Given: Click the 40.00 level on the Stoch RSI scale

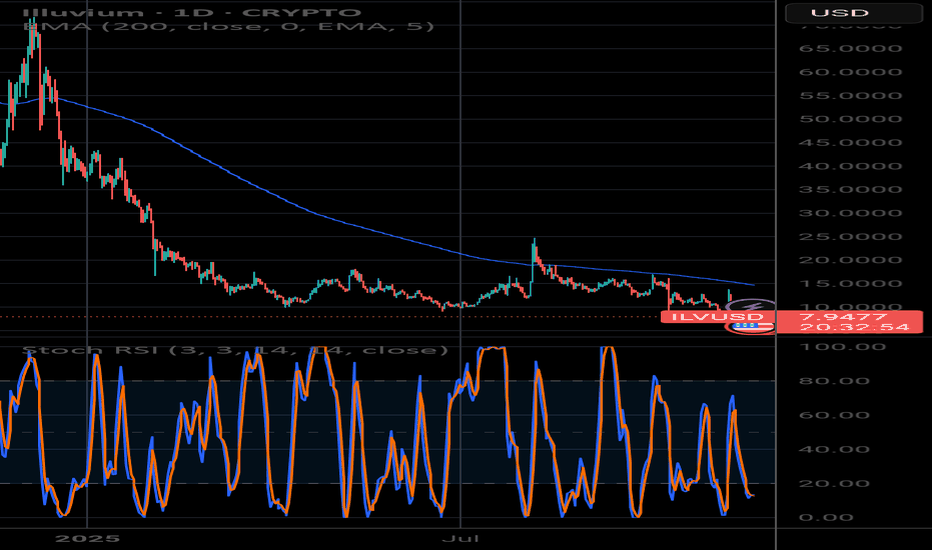Looking at the screenshot, I should point(838,449).
